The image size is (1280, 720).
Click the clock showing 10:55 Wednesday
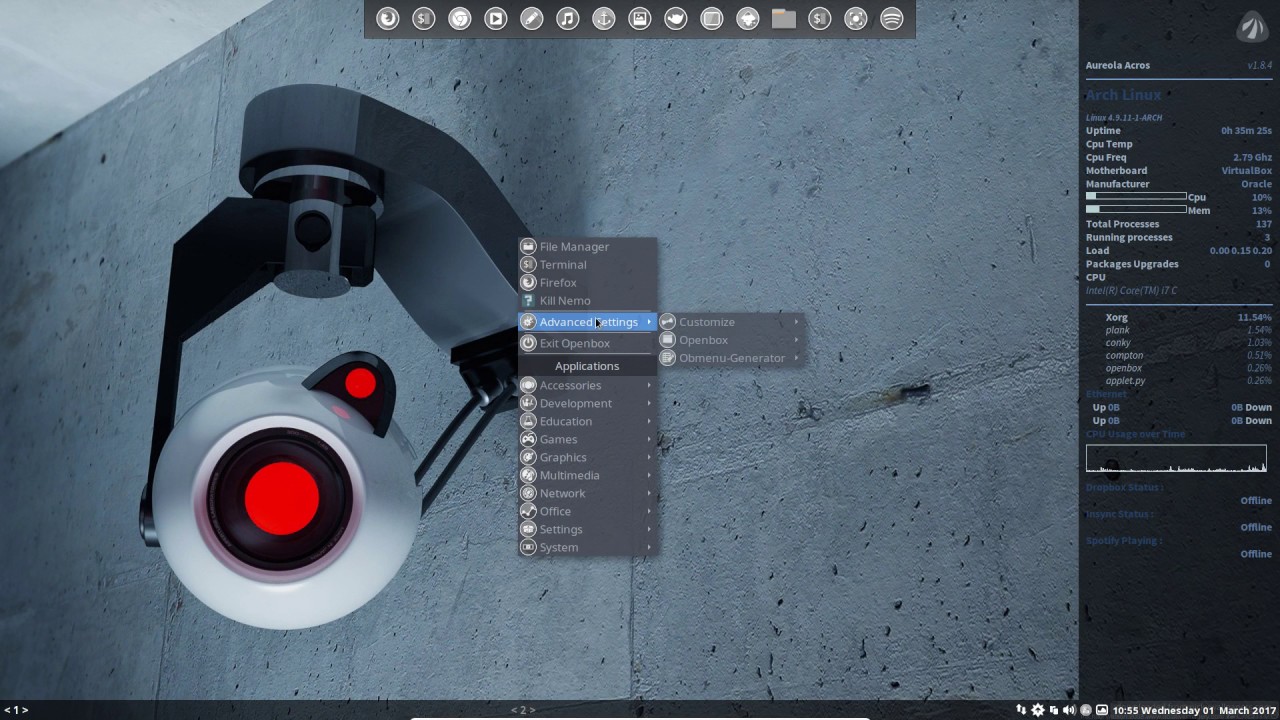tap(1194, 710)
